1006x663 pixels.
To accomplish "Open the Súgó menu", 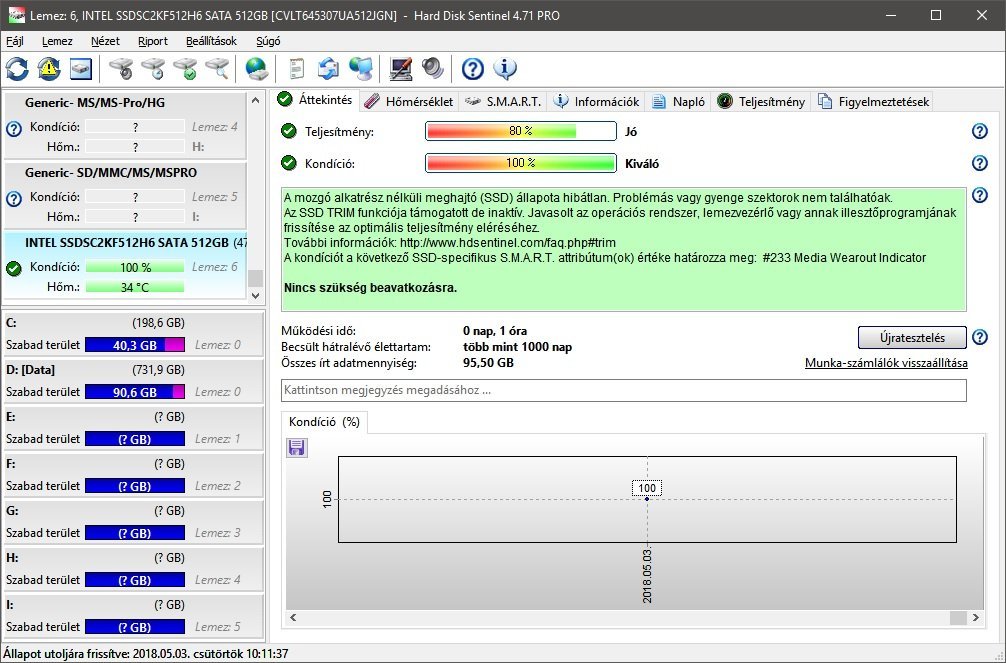I will [268, 41].
